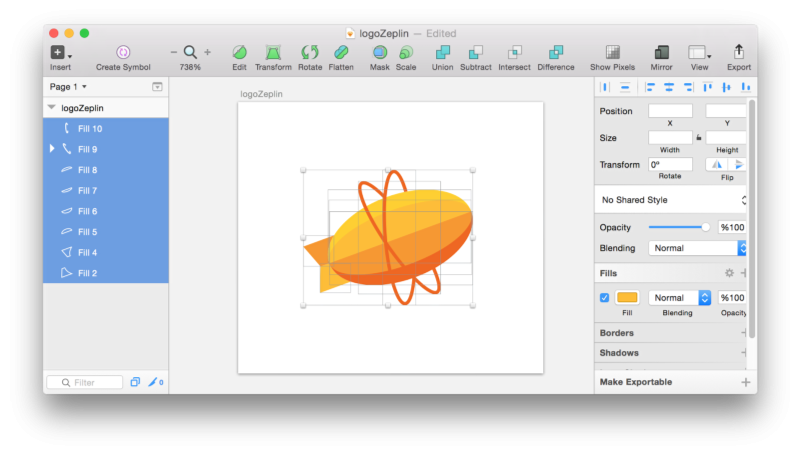Toggle the size aspect ratio lock
This screenshot has height=455, width=800.
coord(698,138)
